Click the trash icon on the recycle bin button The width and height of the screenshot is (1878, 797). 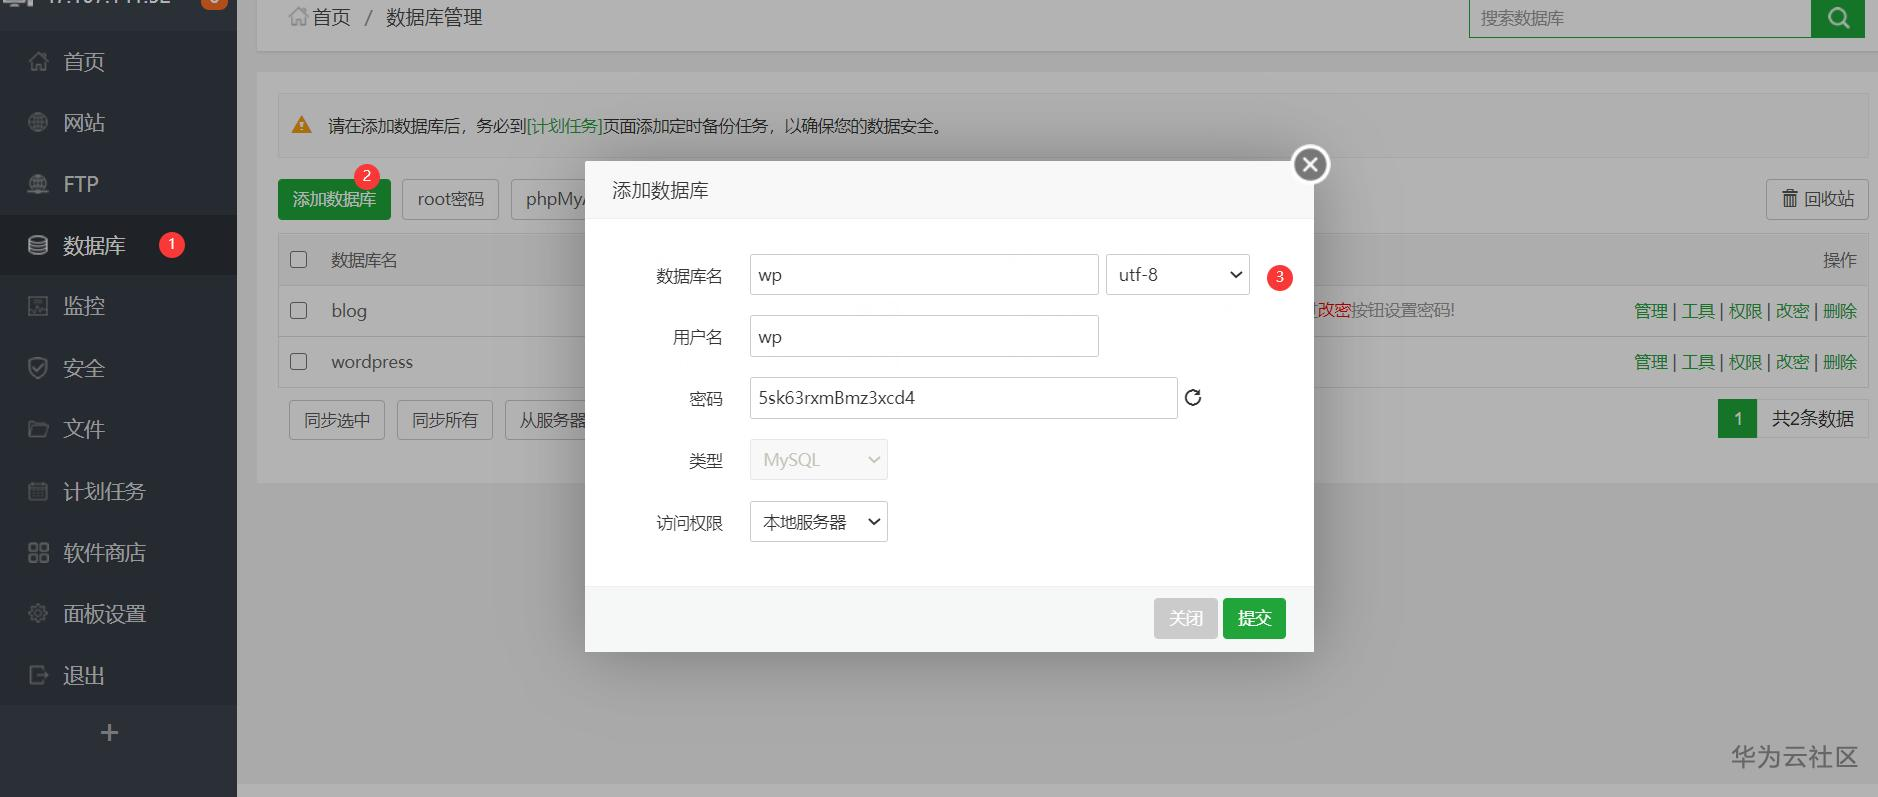[x=1790, y=199]
